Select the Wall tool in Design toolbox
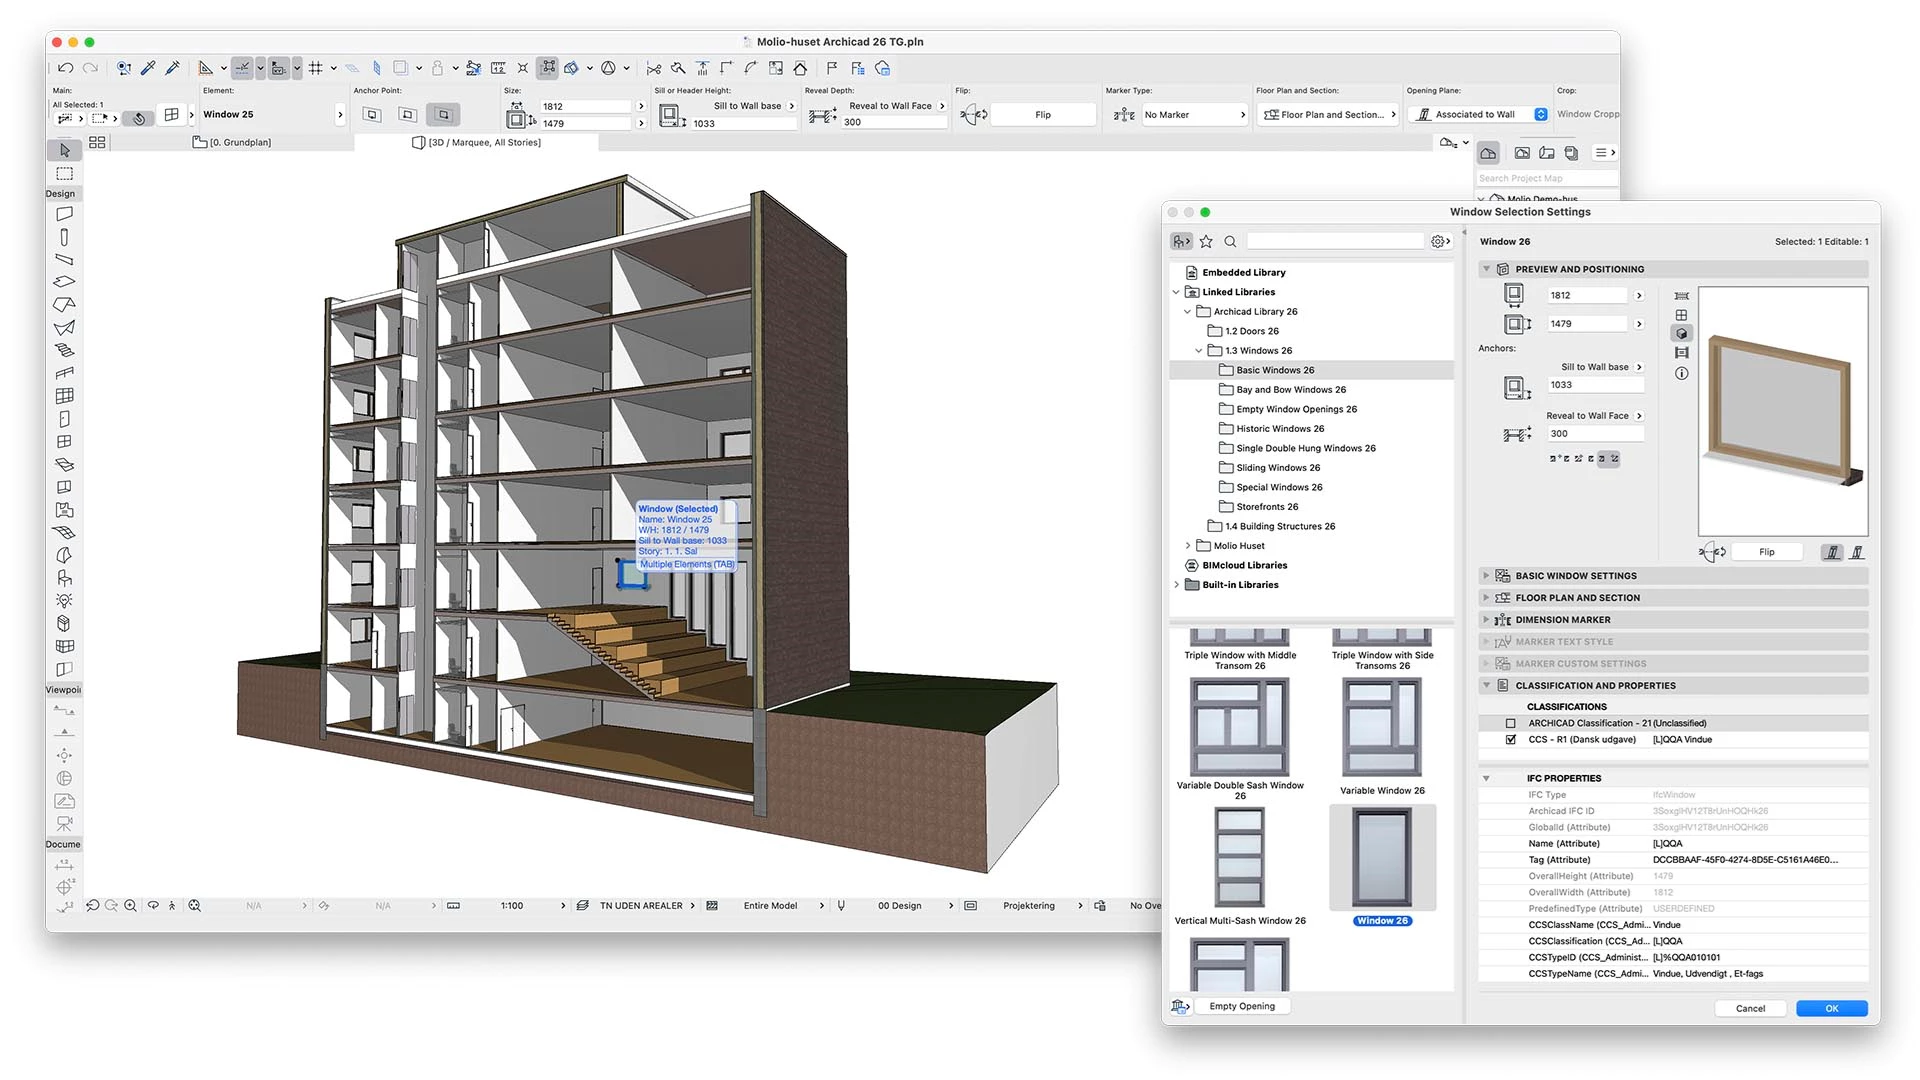 pyautogui.click(x=65, y=213)
